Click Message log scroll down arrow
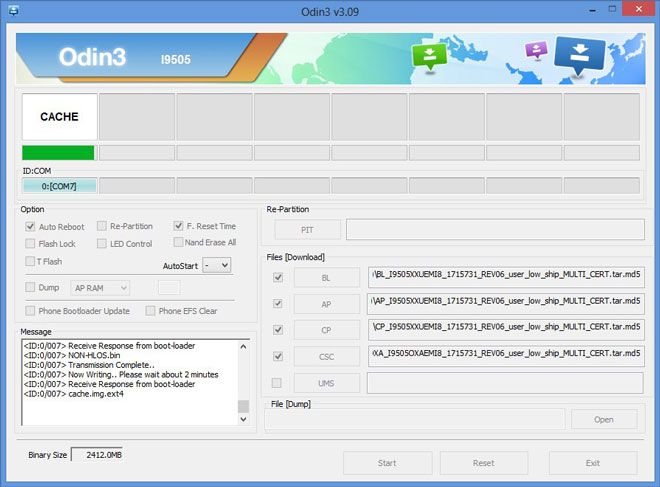The image size is (660, 487). pos(243,419)
